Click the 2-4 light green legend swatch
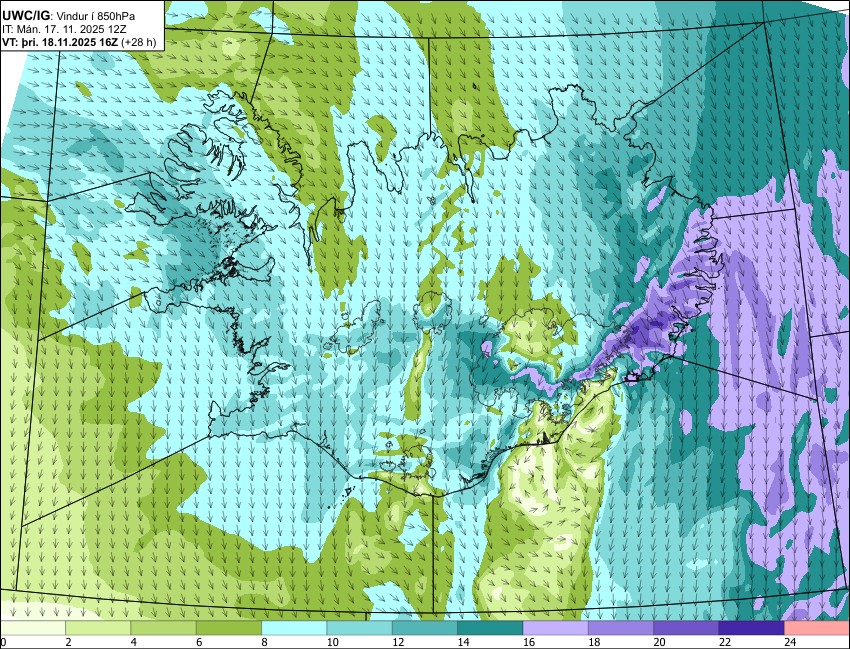 tap(98, 628)
